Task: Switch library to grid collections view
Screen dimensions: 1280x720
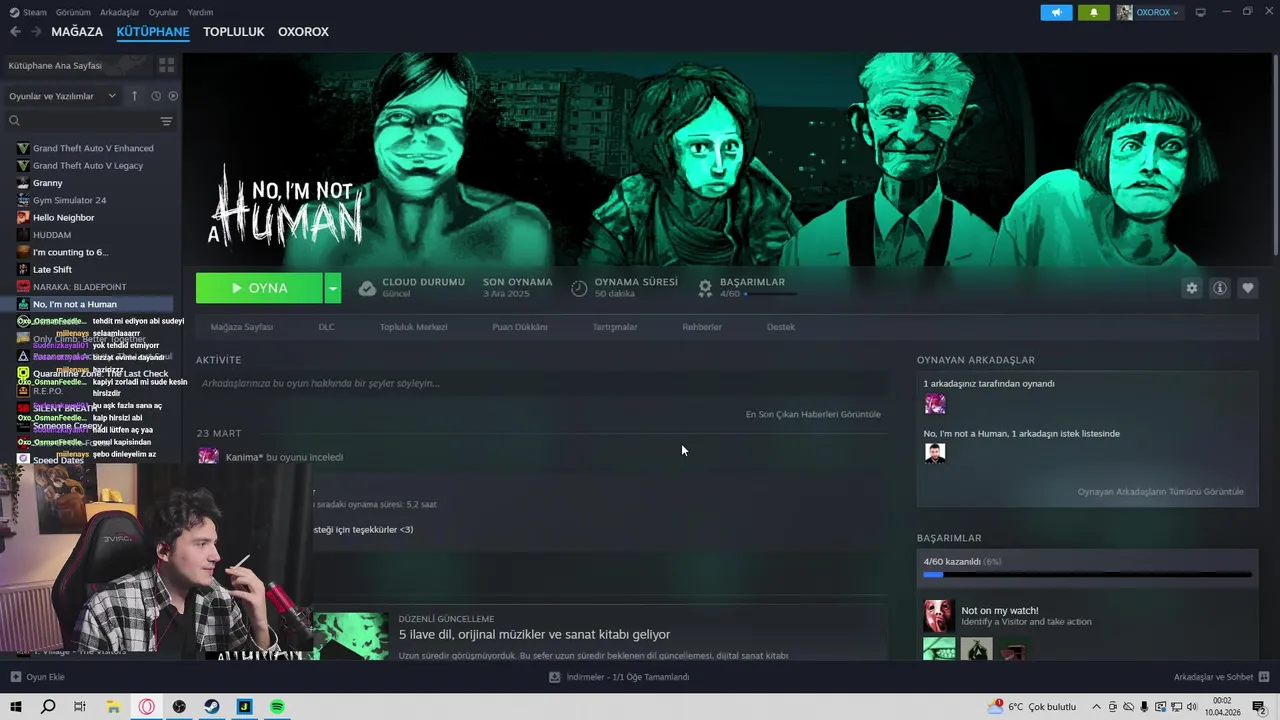Action: tap(166, 65)
